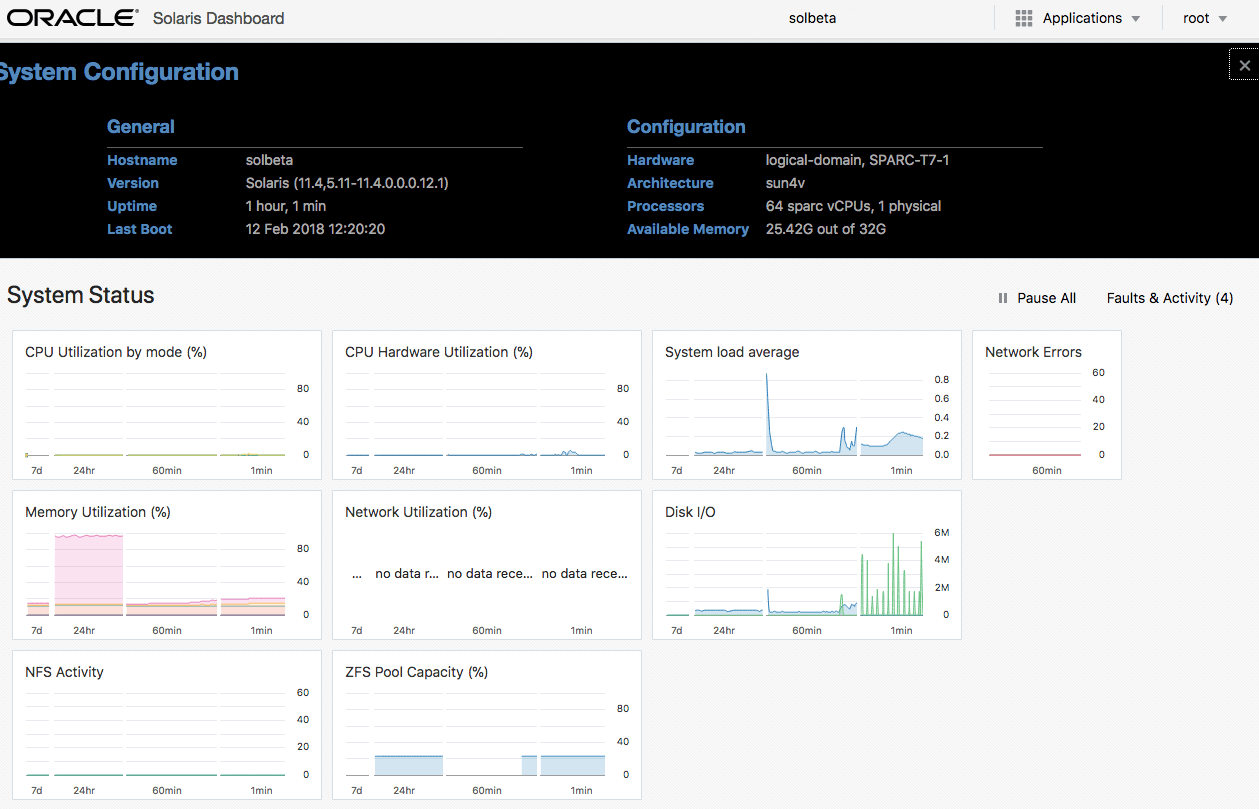The width and height of the screenshot is (1259, 809).
Task: Click 1min label in NFS Activity chart
Action: (x=262, y=790)
